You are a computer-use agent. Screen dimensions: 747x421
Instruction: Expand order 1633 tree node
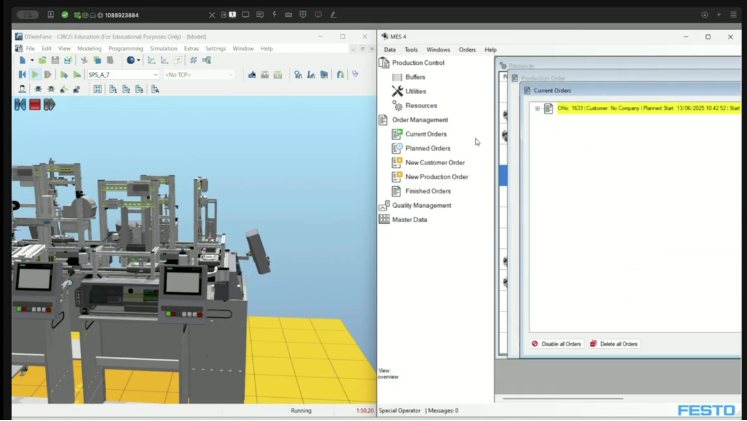tap(537, 109)
